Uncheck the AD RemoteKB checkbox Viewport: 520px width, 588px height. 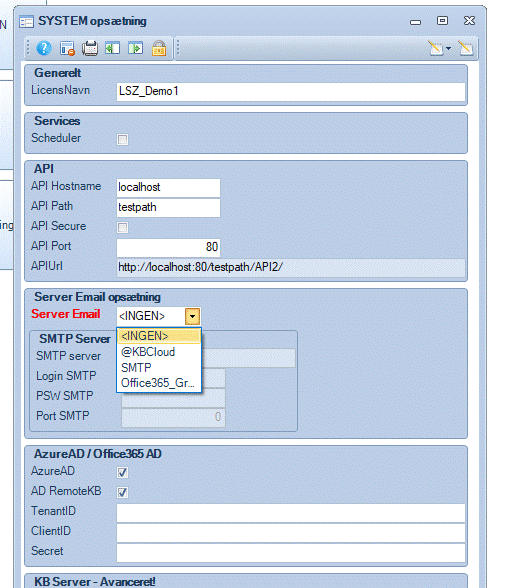(122, 492)
